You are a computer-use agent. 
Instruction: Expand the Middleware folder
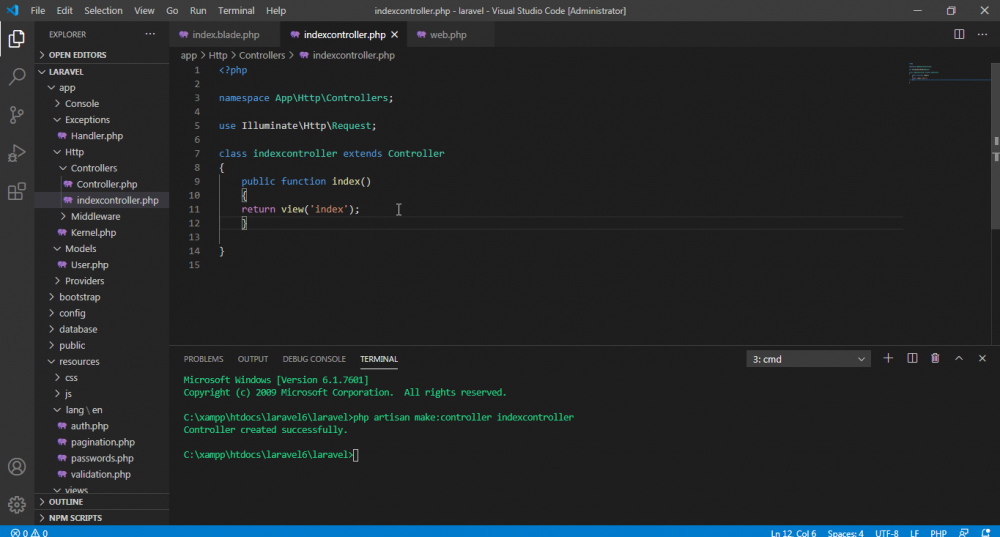(x=102, y=216)
